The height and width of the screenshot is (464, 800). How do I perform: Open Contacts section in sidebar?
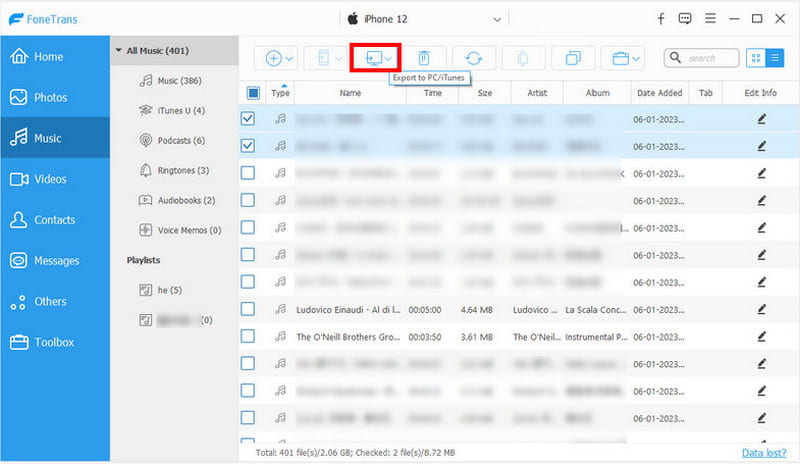click(55, 219)
